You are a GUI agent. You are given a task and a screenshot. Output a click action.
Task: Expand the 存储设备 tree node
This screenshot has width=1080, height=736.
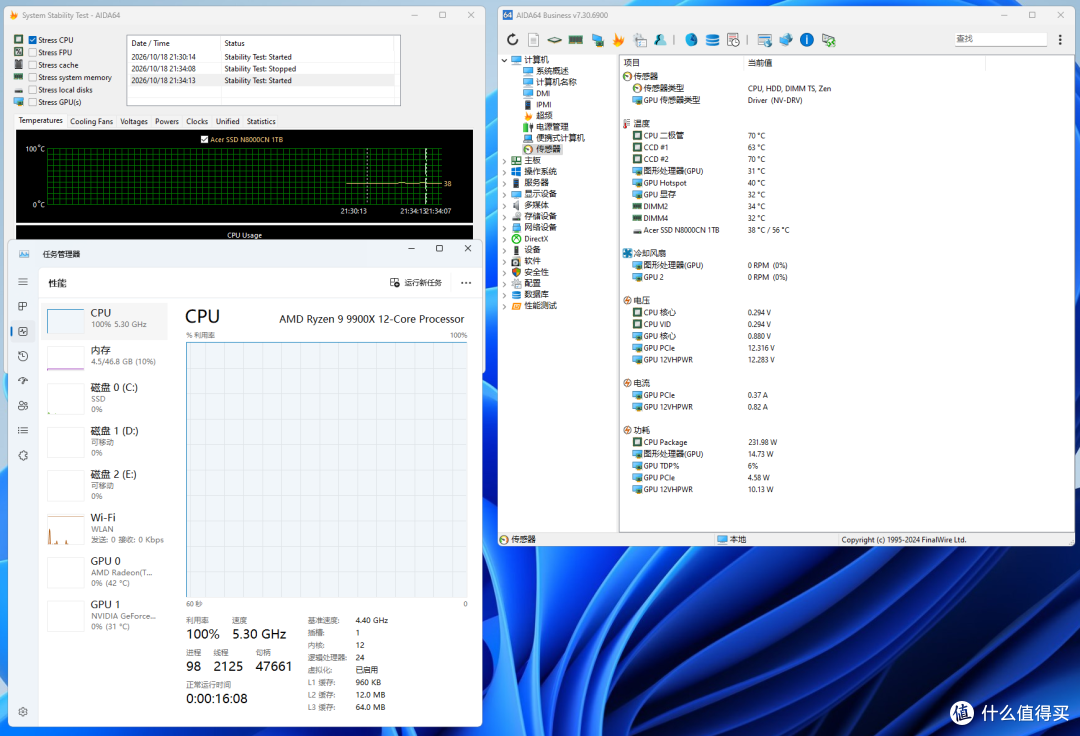504,216
